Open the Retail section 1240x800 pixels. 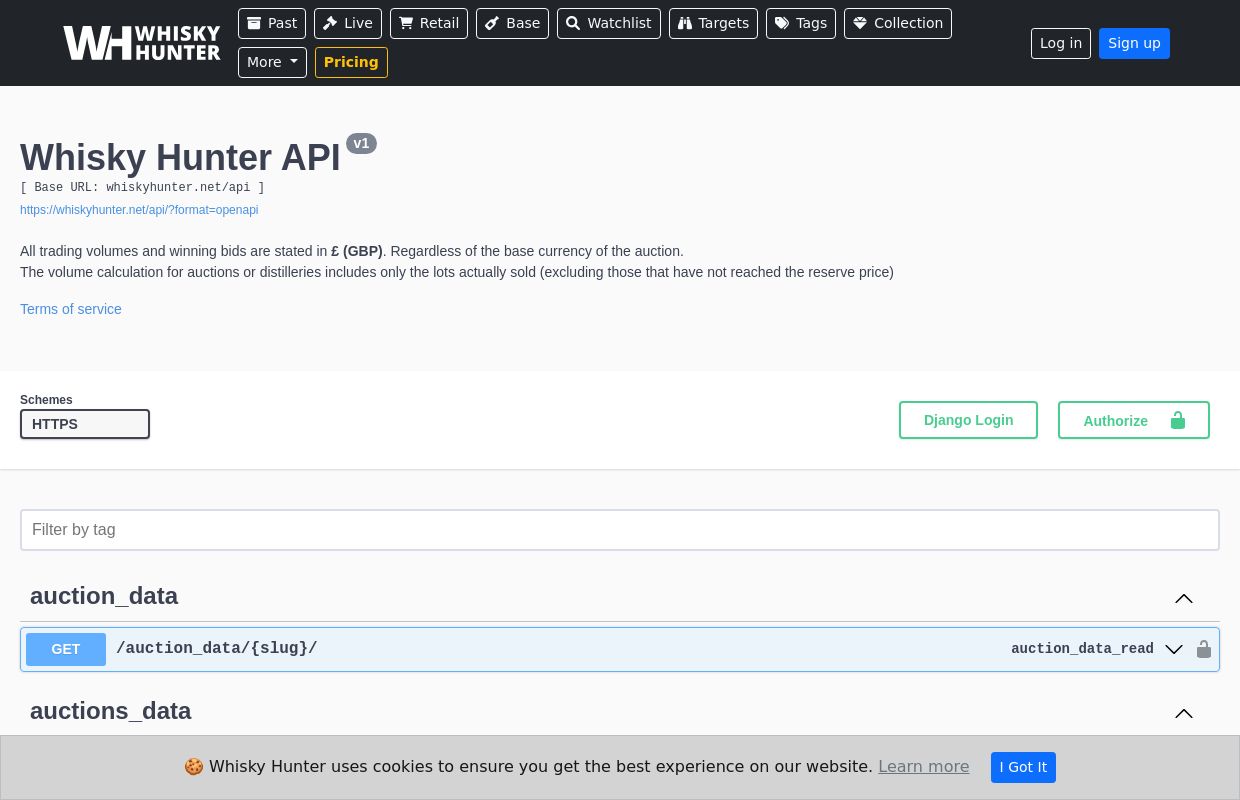point(429,23)
